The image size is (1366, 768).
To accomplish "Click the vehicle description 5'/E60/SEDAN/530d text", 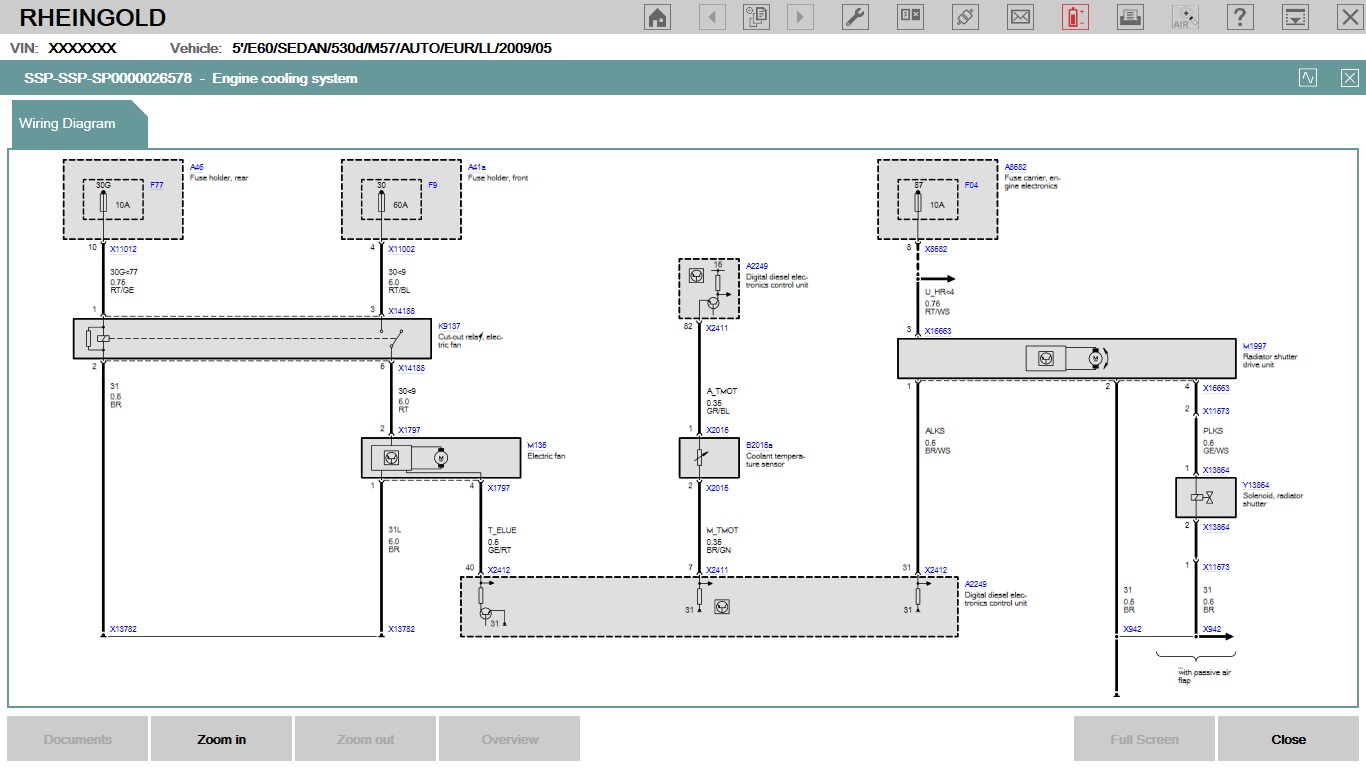I will click(392, 48).
